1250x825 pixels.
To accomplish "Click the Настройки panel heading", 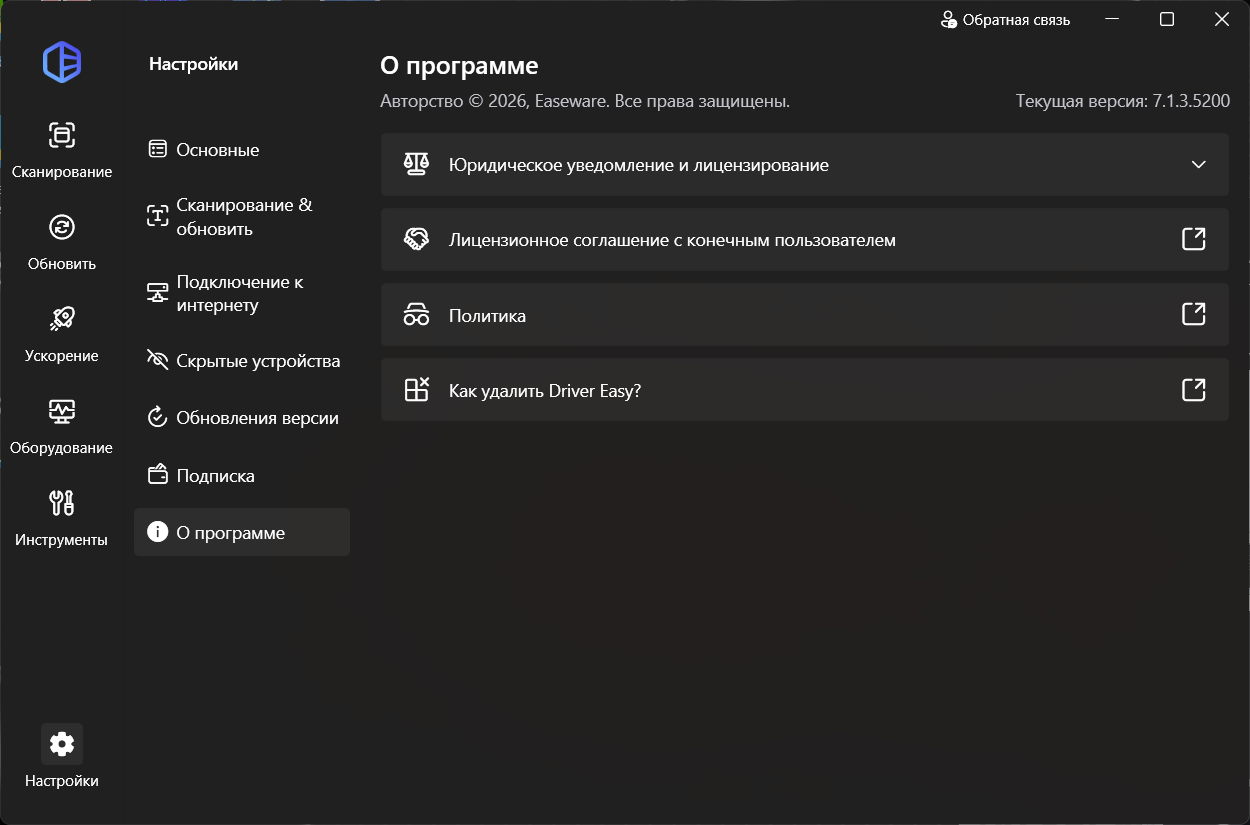I will [x=193, y=64].
